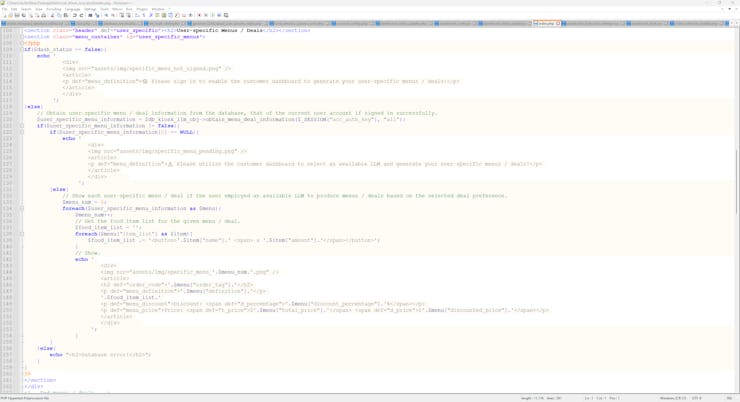Create a new file from toolbar
Screen dimensions: 740x402
click(4, 15)
